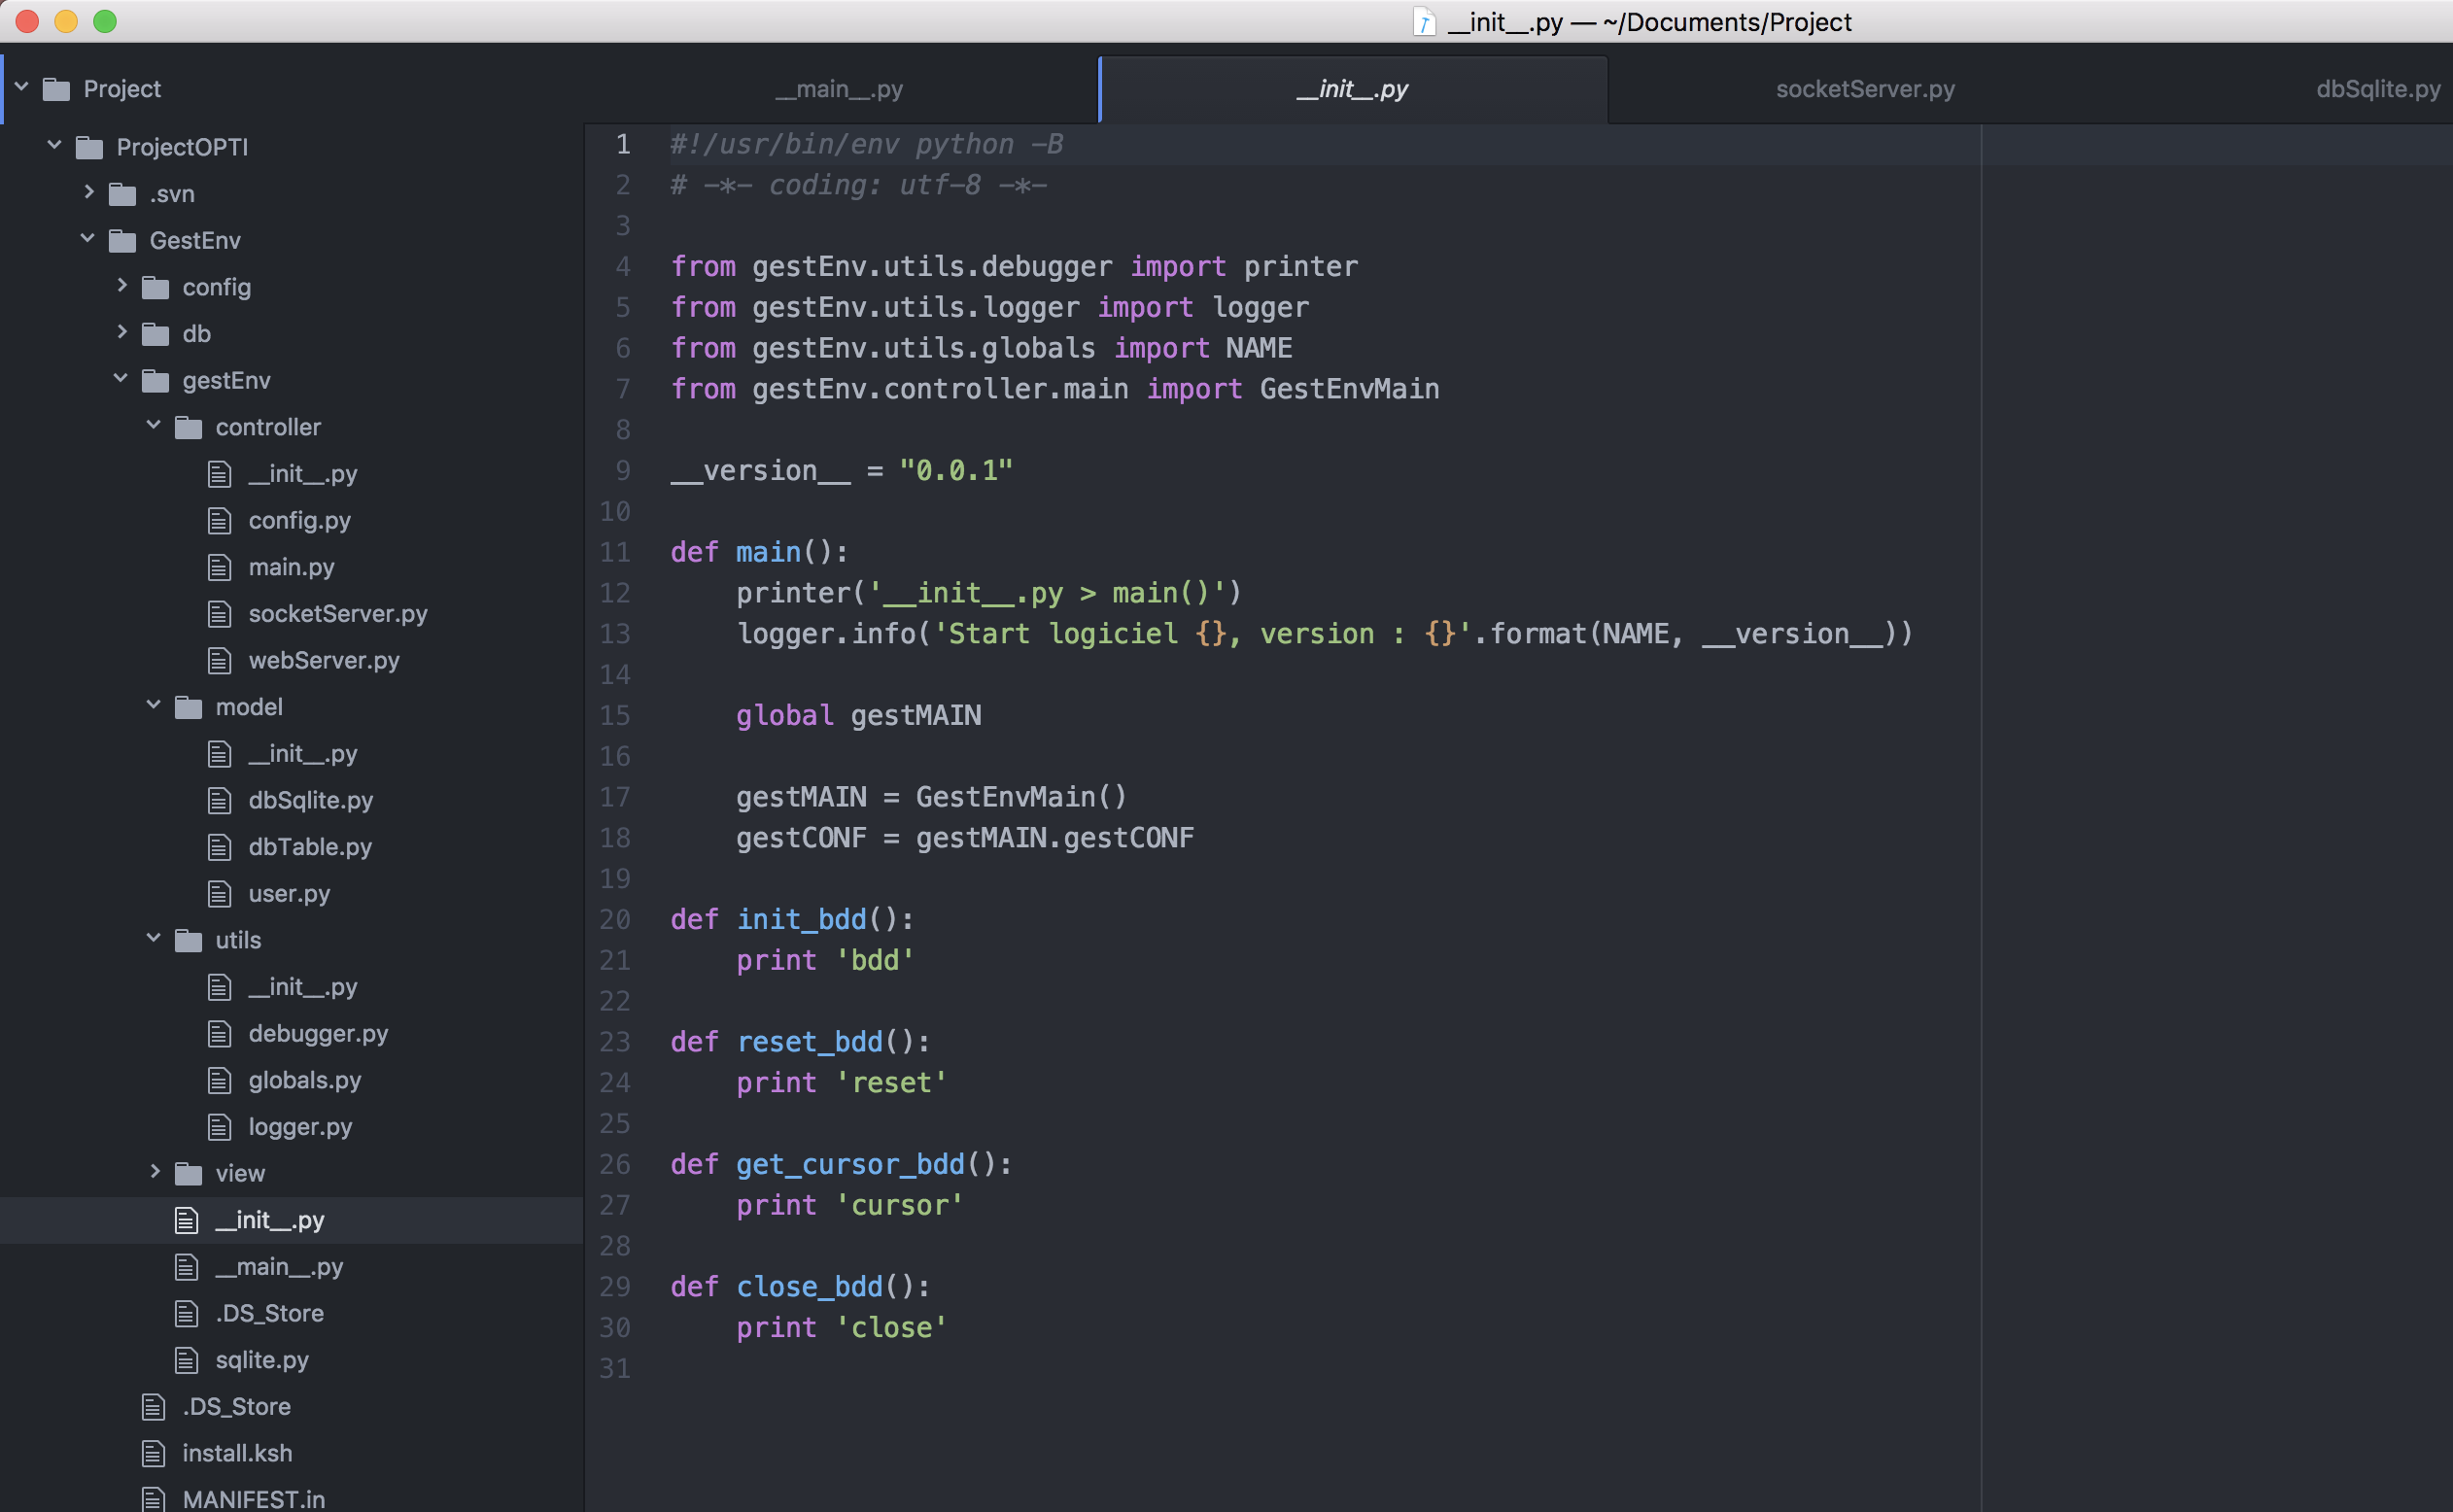Select the __init__.py editor tab
Screen dimensions: 2453x1512
click(x=1353, y=89)
